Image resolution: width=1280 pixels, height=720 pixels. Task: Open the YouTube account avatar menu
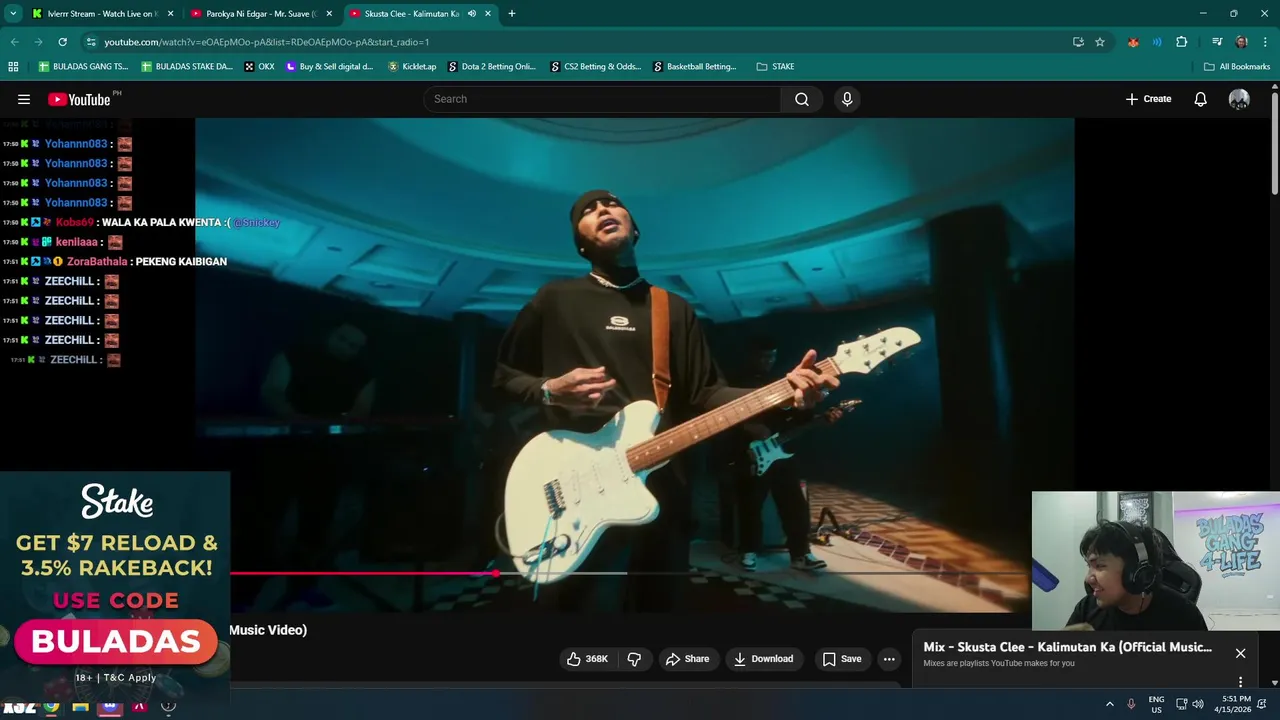point(1239,99)
